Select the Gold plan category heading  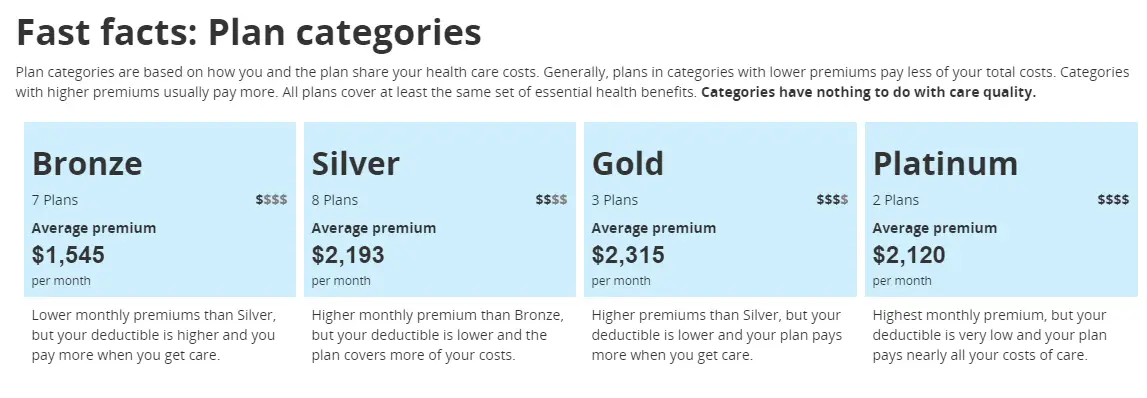(x=628, y=163)
